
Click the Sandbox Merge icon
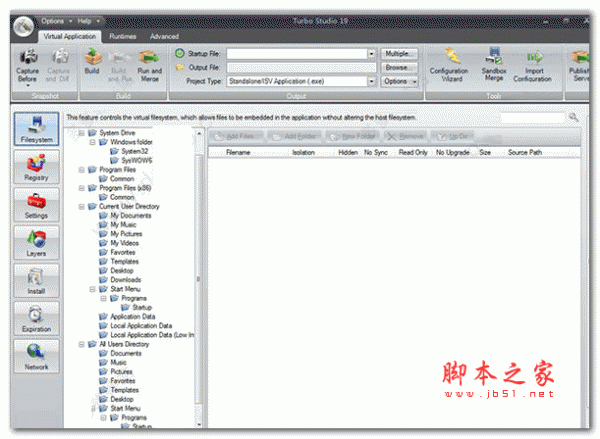pyautogui.click(x=494, y=56)
